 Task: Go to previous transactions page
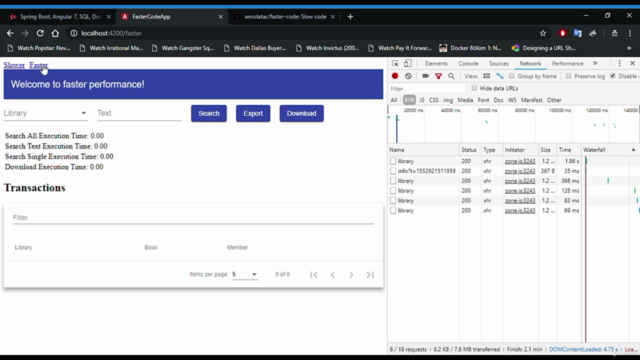333,275
